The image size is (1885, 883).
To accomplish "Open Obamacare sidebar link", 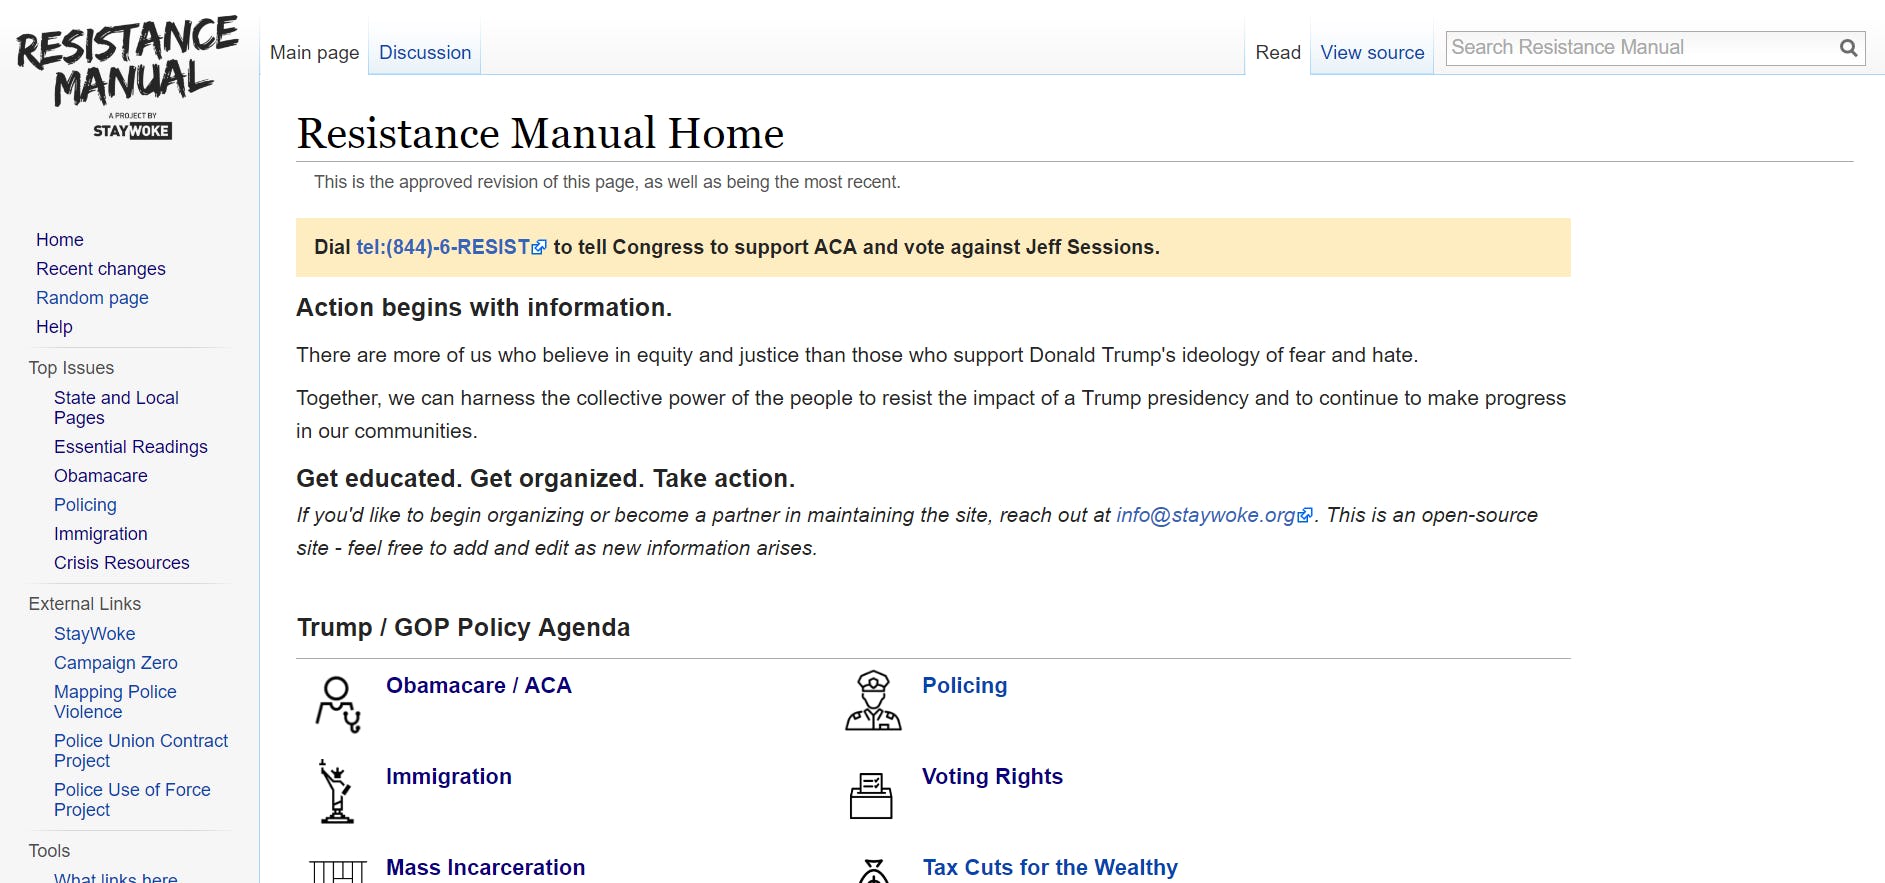I will pos(101,476).
